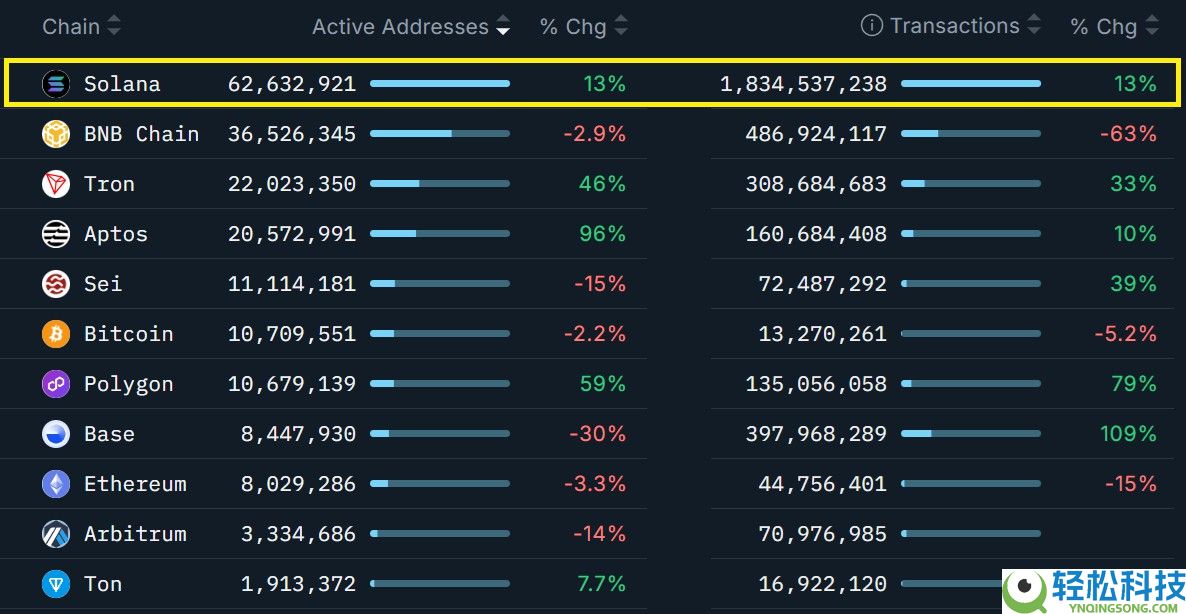
Task: Open the Ethereum chain name link
Action: click(135, 484)
